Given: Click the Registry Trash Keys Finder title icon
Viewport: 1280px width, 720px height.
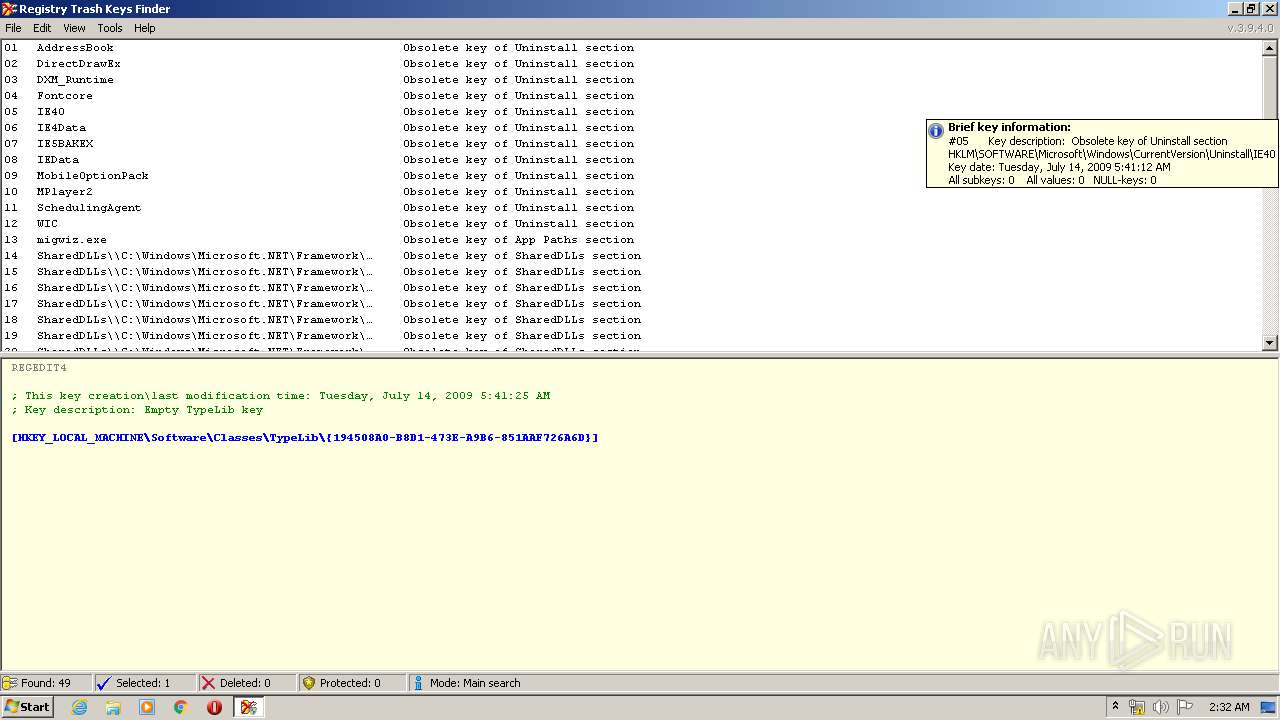Looking at the screenshot, I should [9, 9].
